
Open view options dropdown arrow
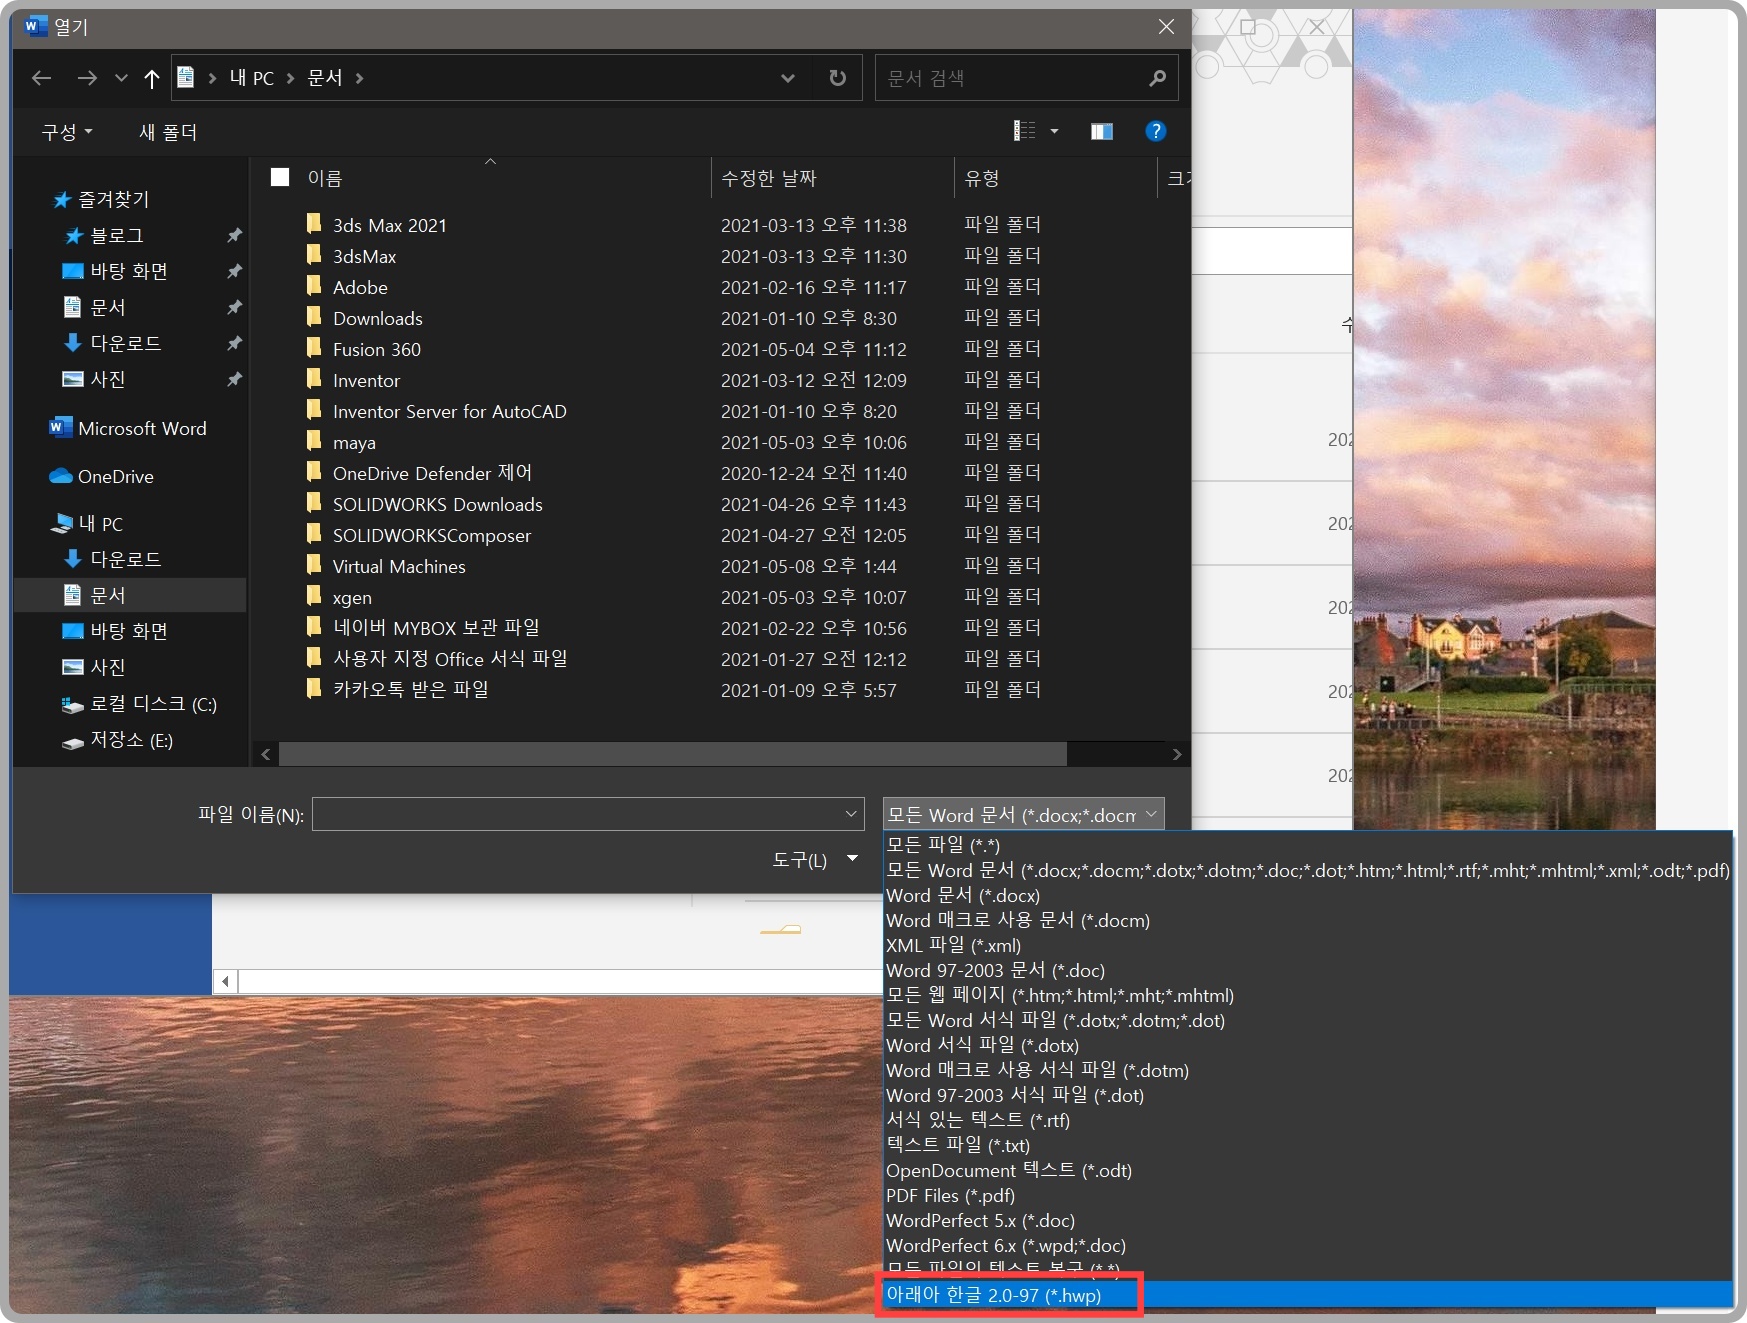point(1054,131)
